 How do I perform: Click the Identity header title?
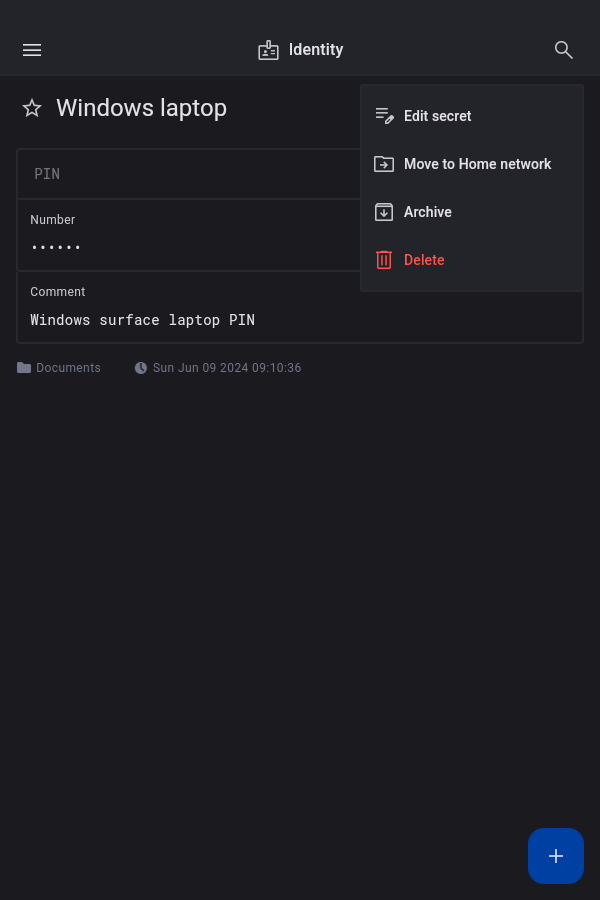(316, 50)
